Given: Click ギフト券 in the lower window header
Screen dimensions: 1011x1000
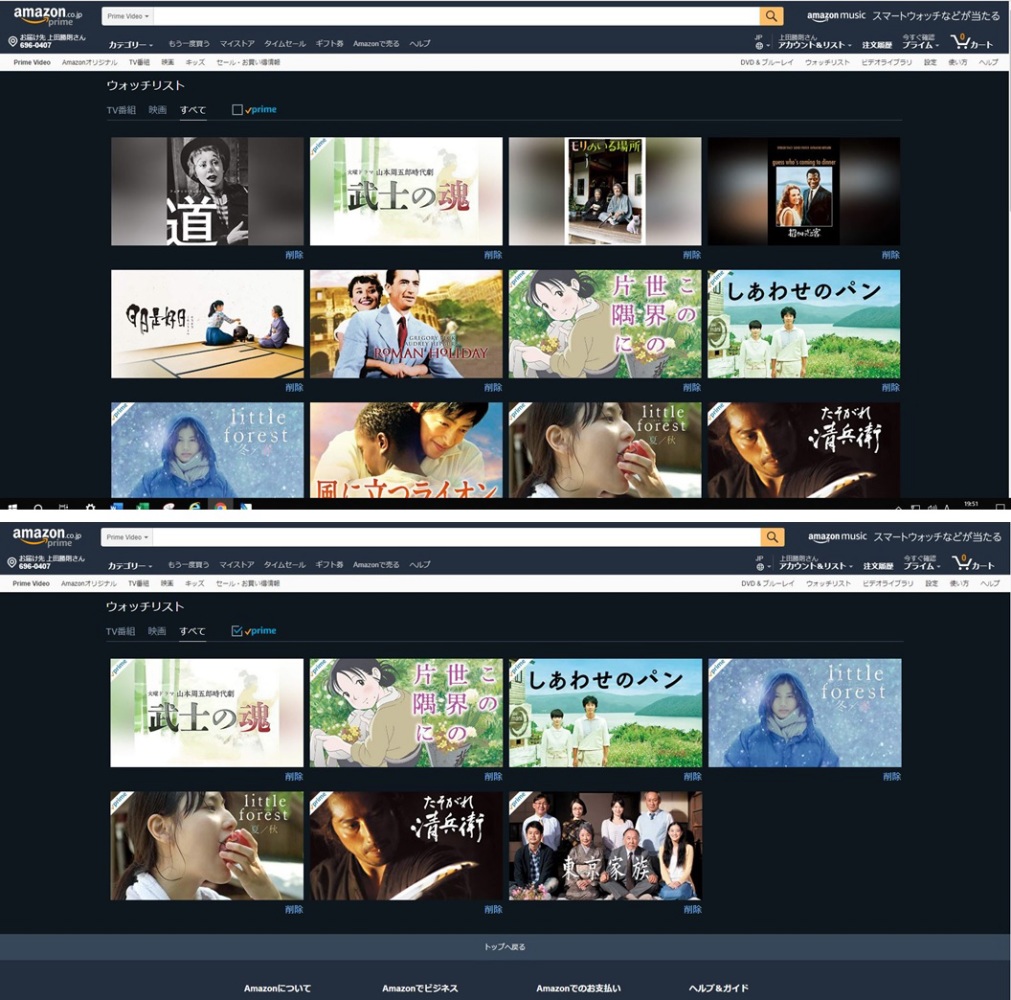Looking at the screenshot, I should (329, 565).
